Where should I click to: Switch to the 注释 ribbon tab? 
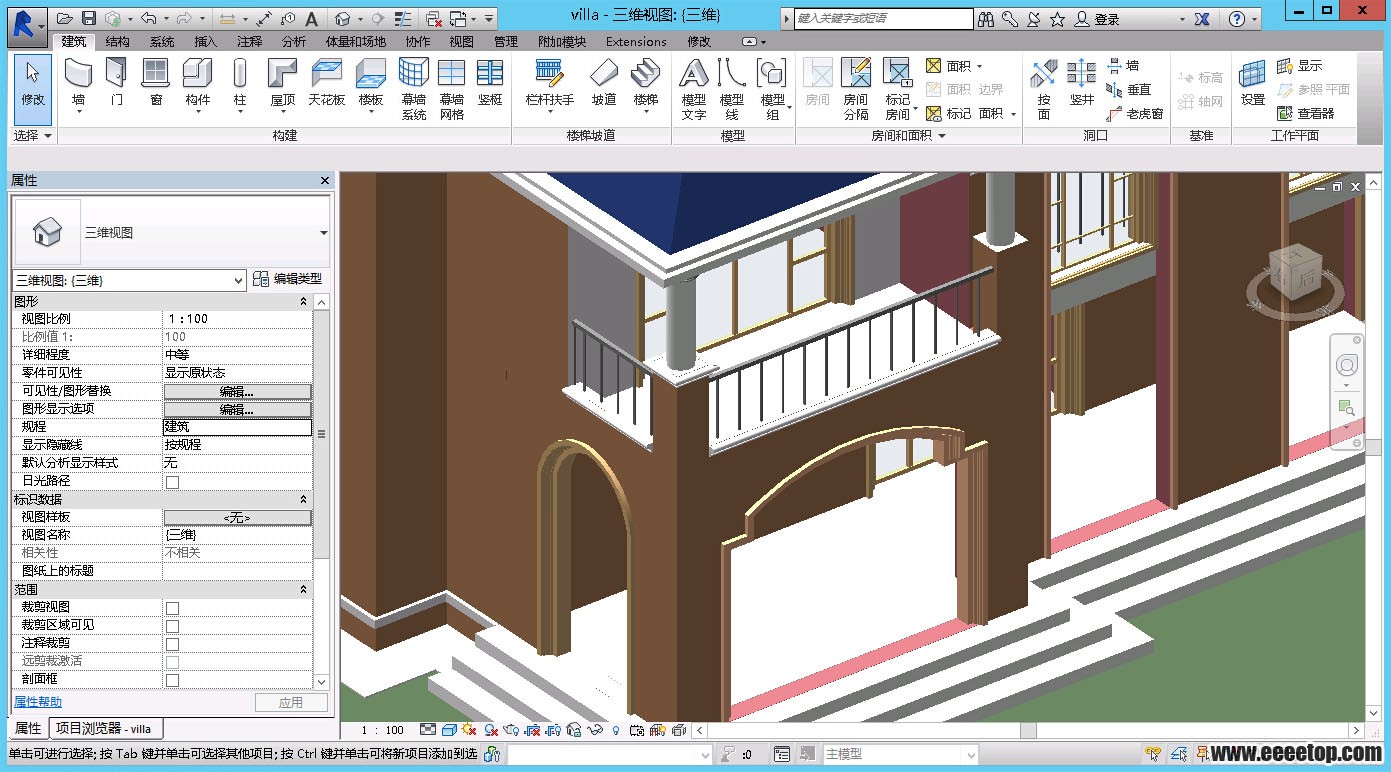coord(249,42)
